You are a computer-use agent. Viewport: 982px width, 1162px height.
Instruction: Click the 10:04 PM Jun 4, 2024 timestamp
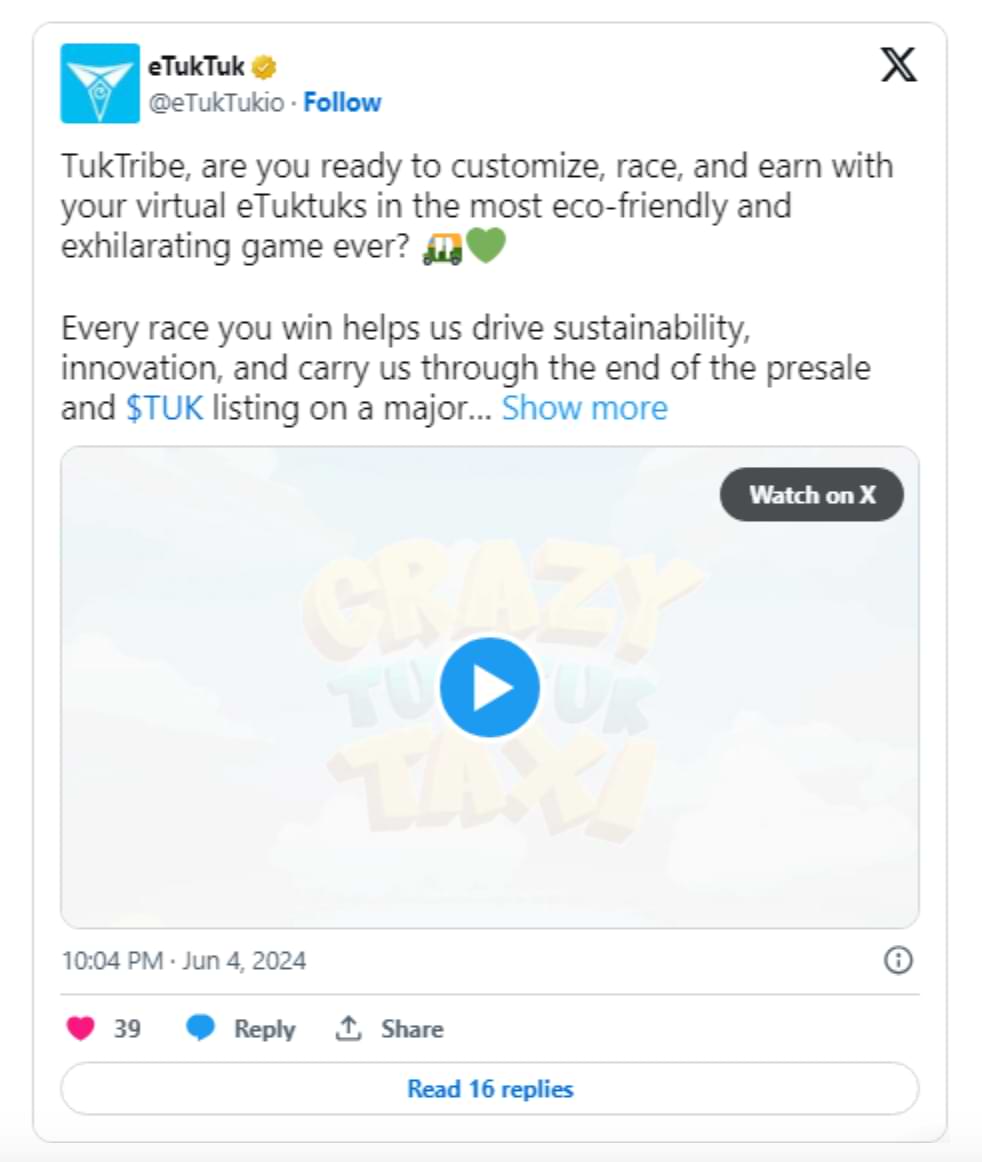tap(184, 961)
